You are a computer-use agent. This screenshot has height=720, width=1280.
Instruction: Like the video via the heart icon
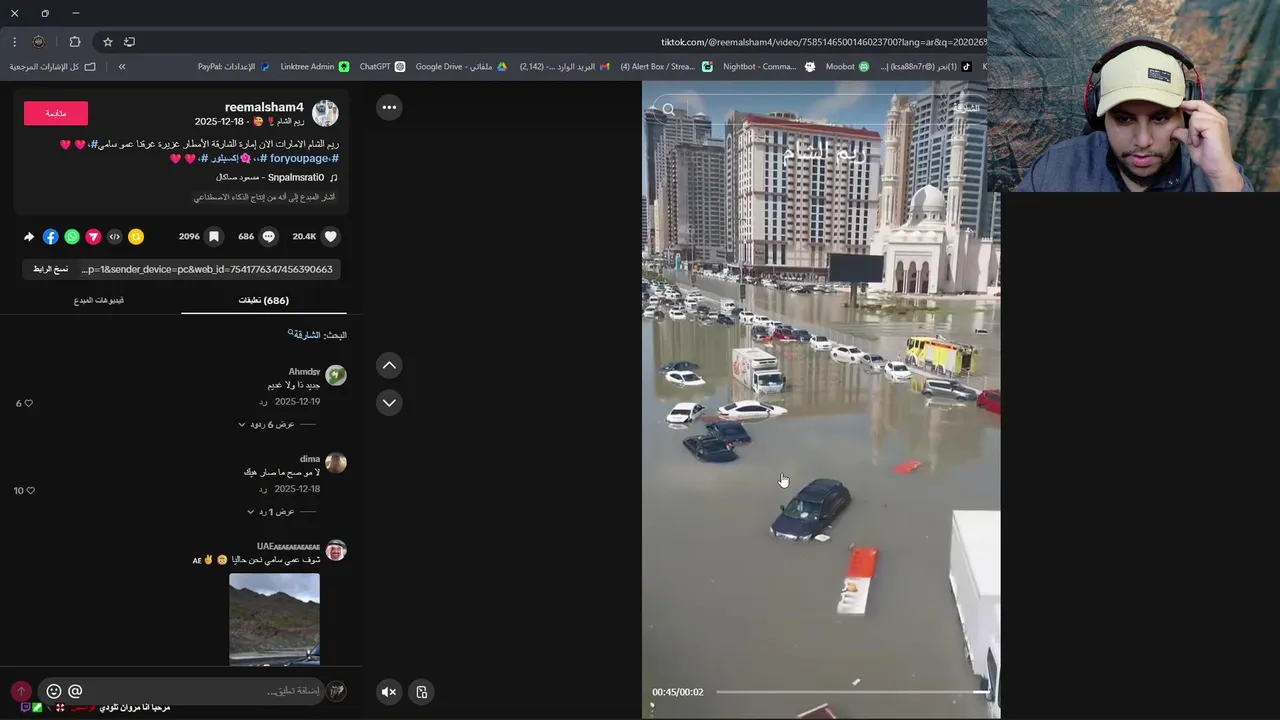click(x=331, y=237)
